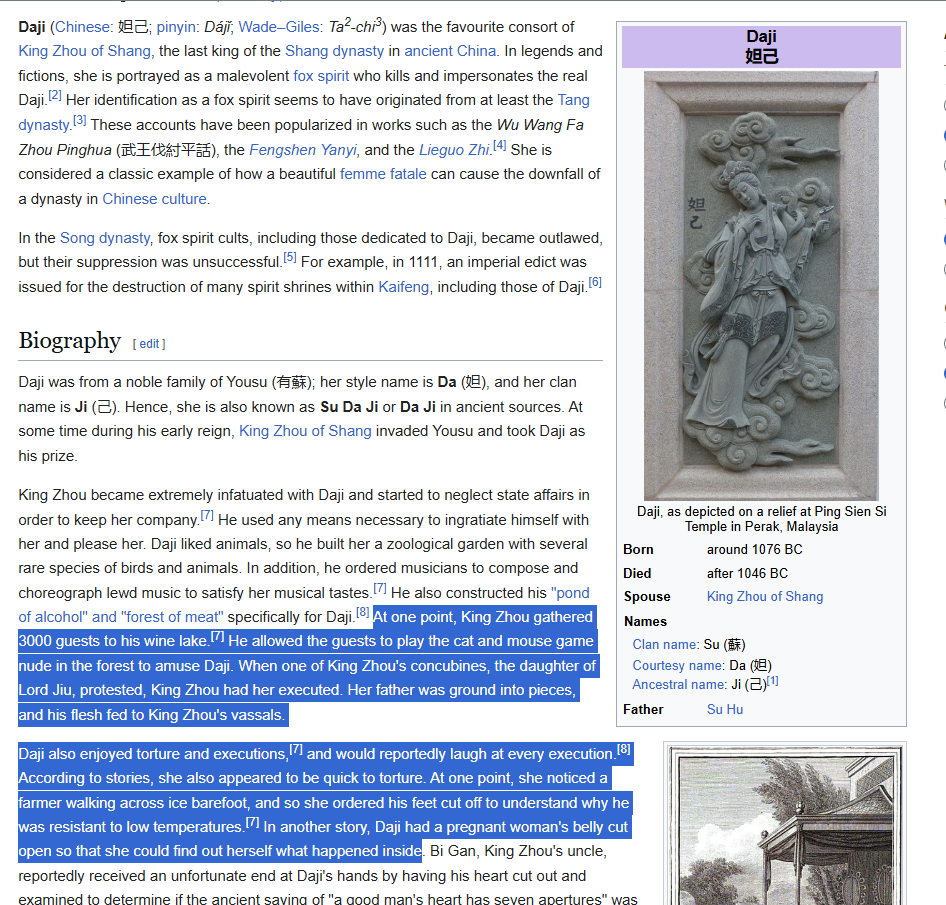This screenshot has height=905, width=946.
Task: Open citation 7 after 'low temperatures'
Action: click(x=253, y=822)
